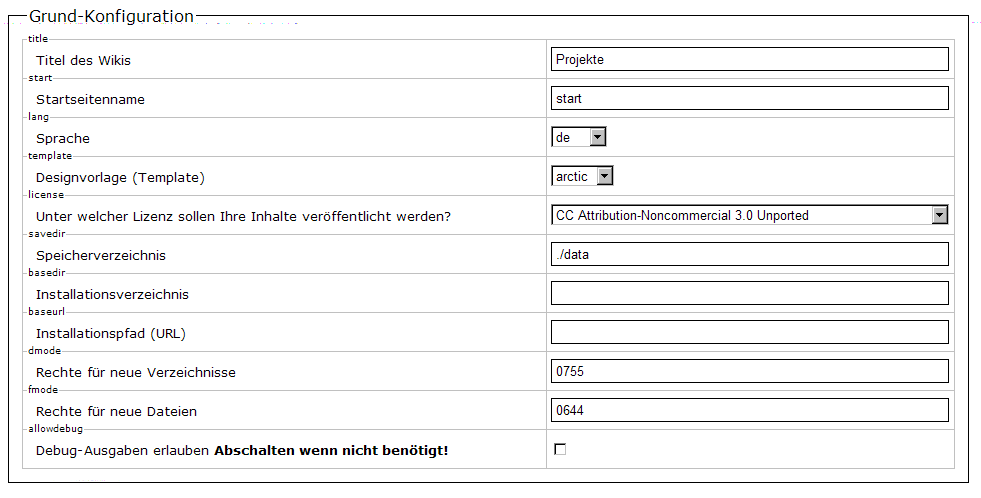The height and width of the screenshot is (498, 981).
Task: Click the "Startseitenname" label text
Action: click(x=90, y=100)
